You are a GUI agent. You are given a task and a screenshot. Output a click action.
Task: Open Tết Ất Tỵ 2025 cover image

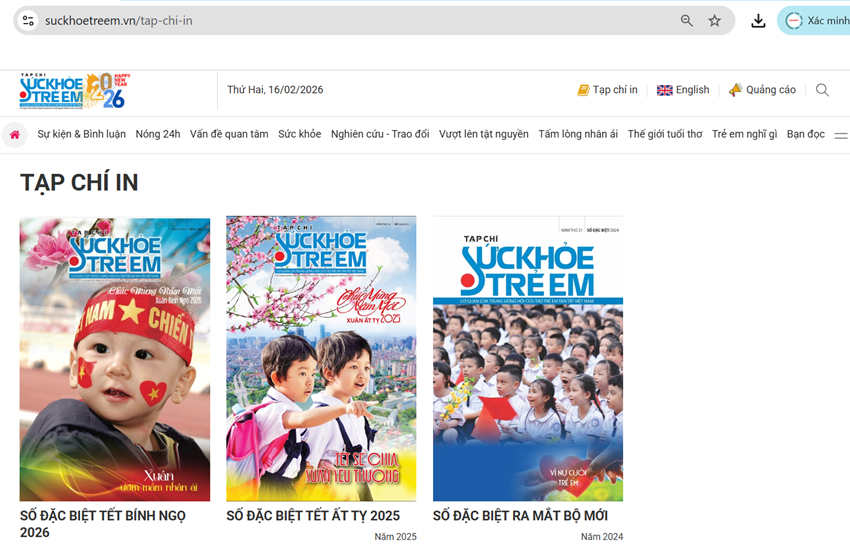(321, 358)
